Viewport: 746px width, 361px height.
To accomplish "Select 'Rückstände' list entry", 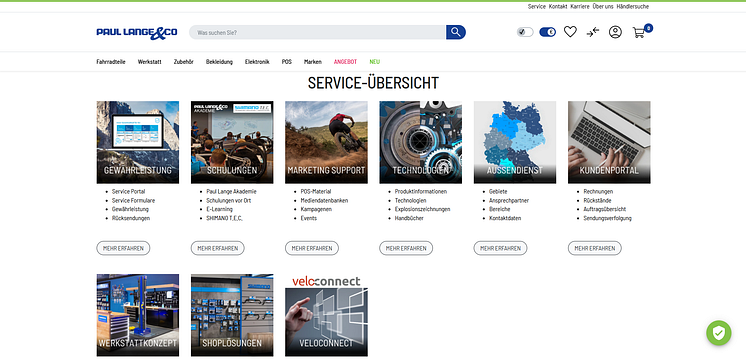I will 598,201.
